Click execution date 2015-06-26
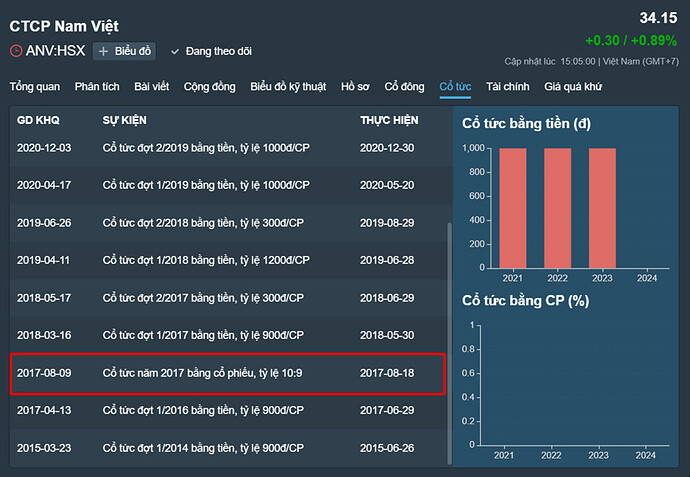 (x=387, y=448)
